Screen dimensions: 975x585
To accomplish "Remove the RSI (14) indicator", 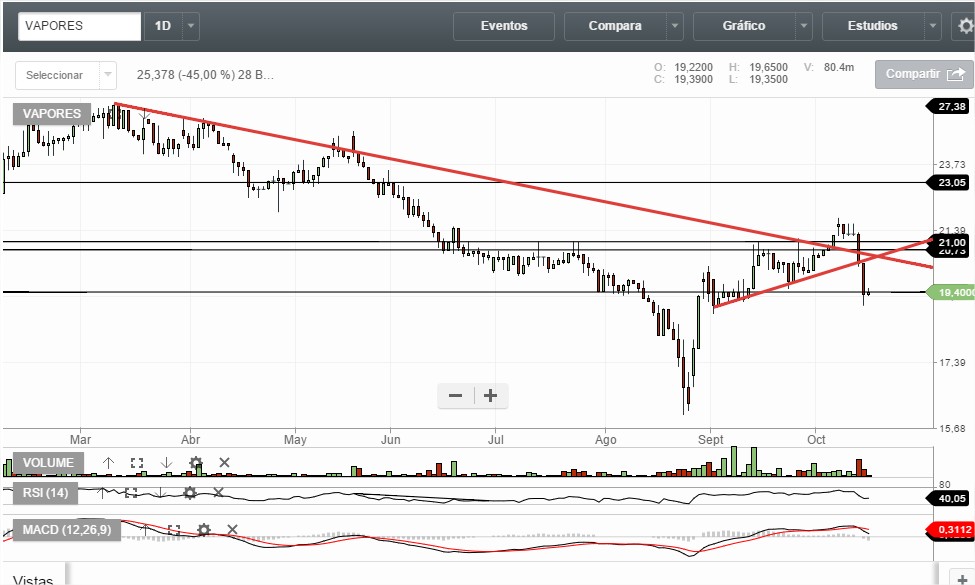I will [218, 492].
